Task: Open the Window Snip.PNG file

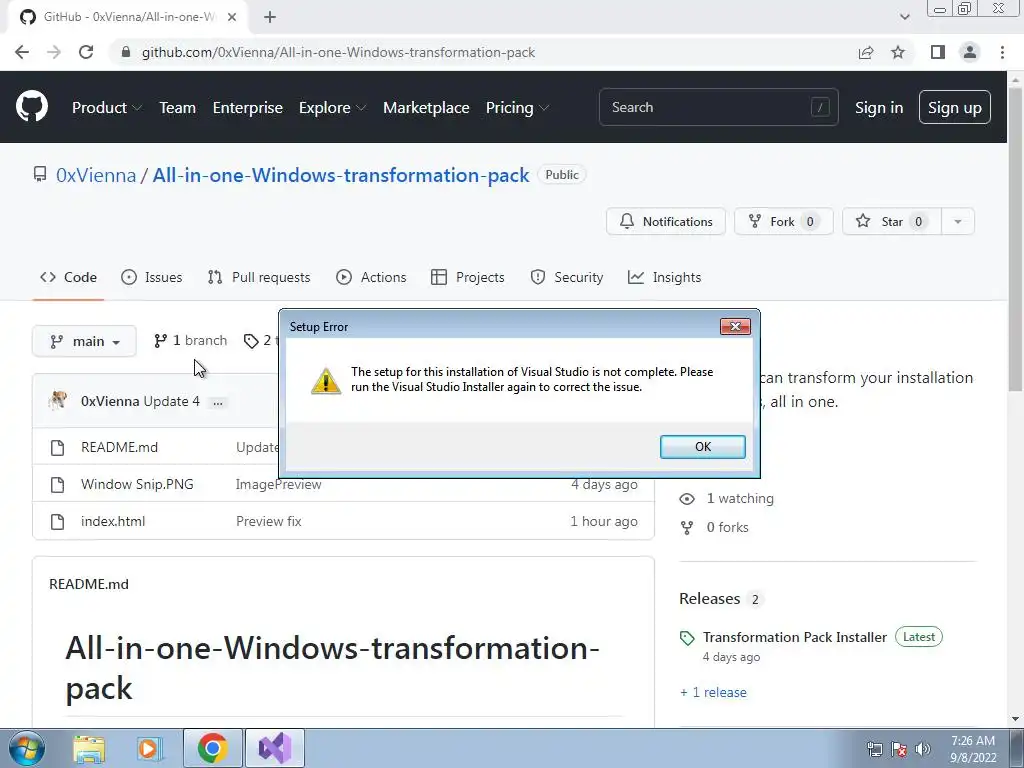Action: coord(137,485)
